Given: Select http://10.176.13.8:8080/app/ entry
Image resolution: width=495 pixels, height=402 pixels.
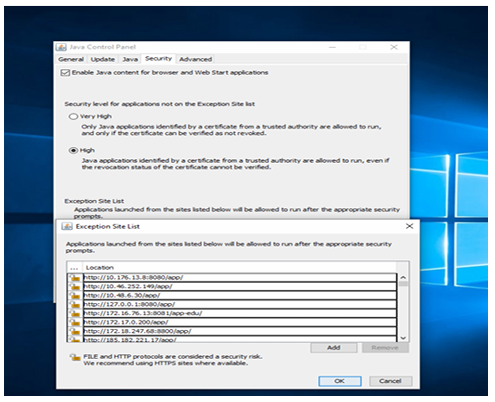Looking at the screenshot, I should [x=240, y=277].
